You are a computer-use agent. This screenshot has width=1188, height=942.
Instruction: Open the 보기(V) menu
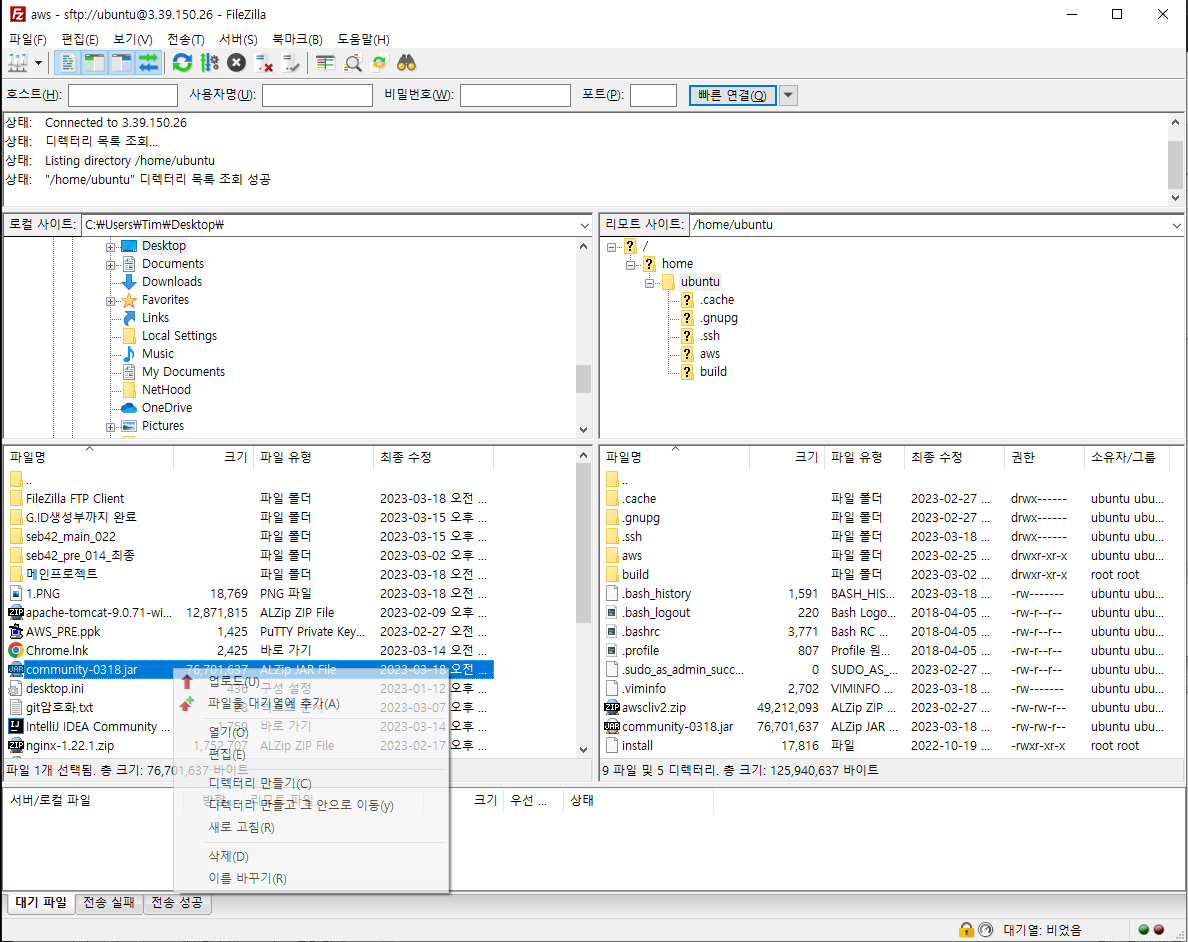click(x=133, y=39)
